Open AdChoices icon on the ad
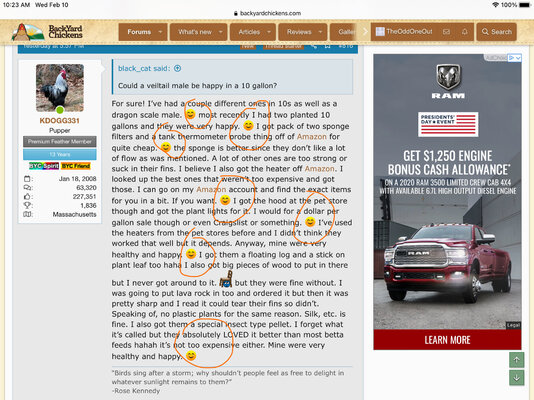534x400 pixels. (x=514, y=58)
